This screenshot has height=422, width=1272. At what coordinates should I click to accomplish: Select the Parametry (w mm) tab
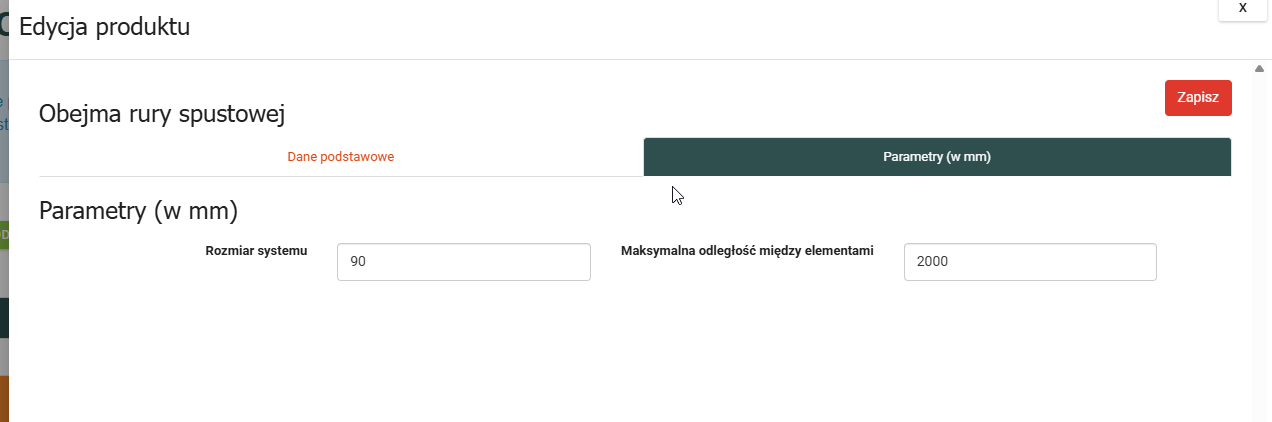(936, 157)
